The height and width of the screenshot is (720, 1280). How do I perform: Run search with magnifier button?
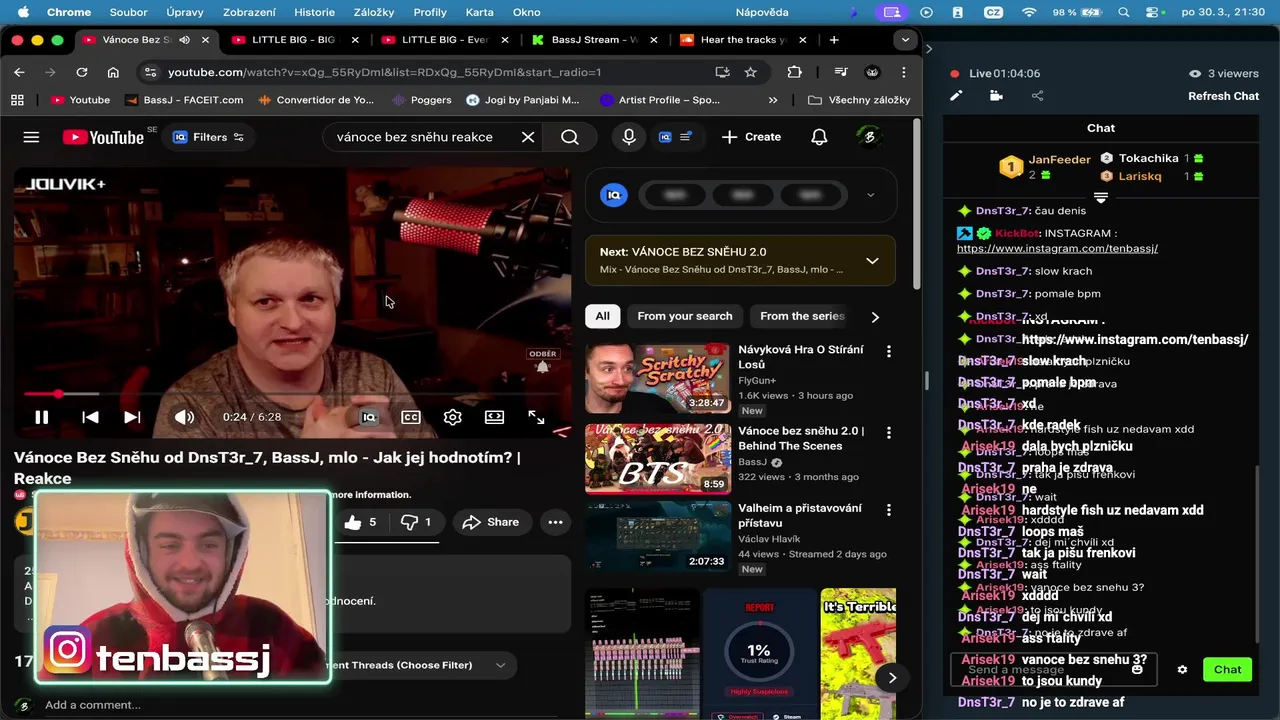point(570,137)
